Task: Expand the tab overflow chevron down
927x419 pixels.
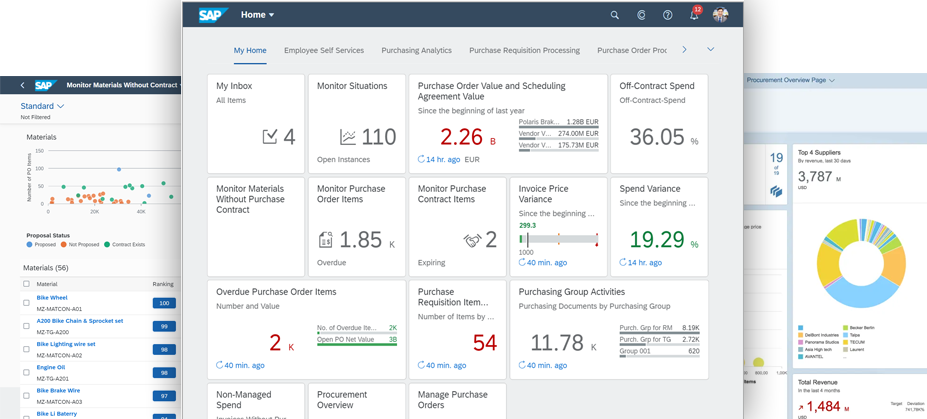Action: coord(710,49)
